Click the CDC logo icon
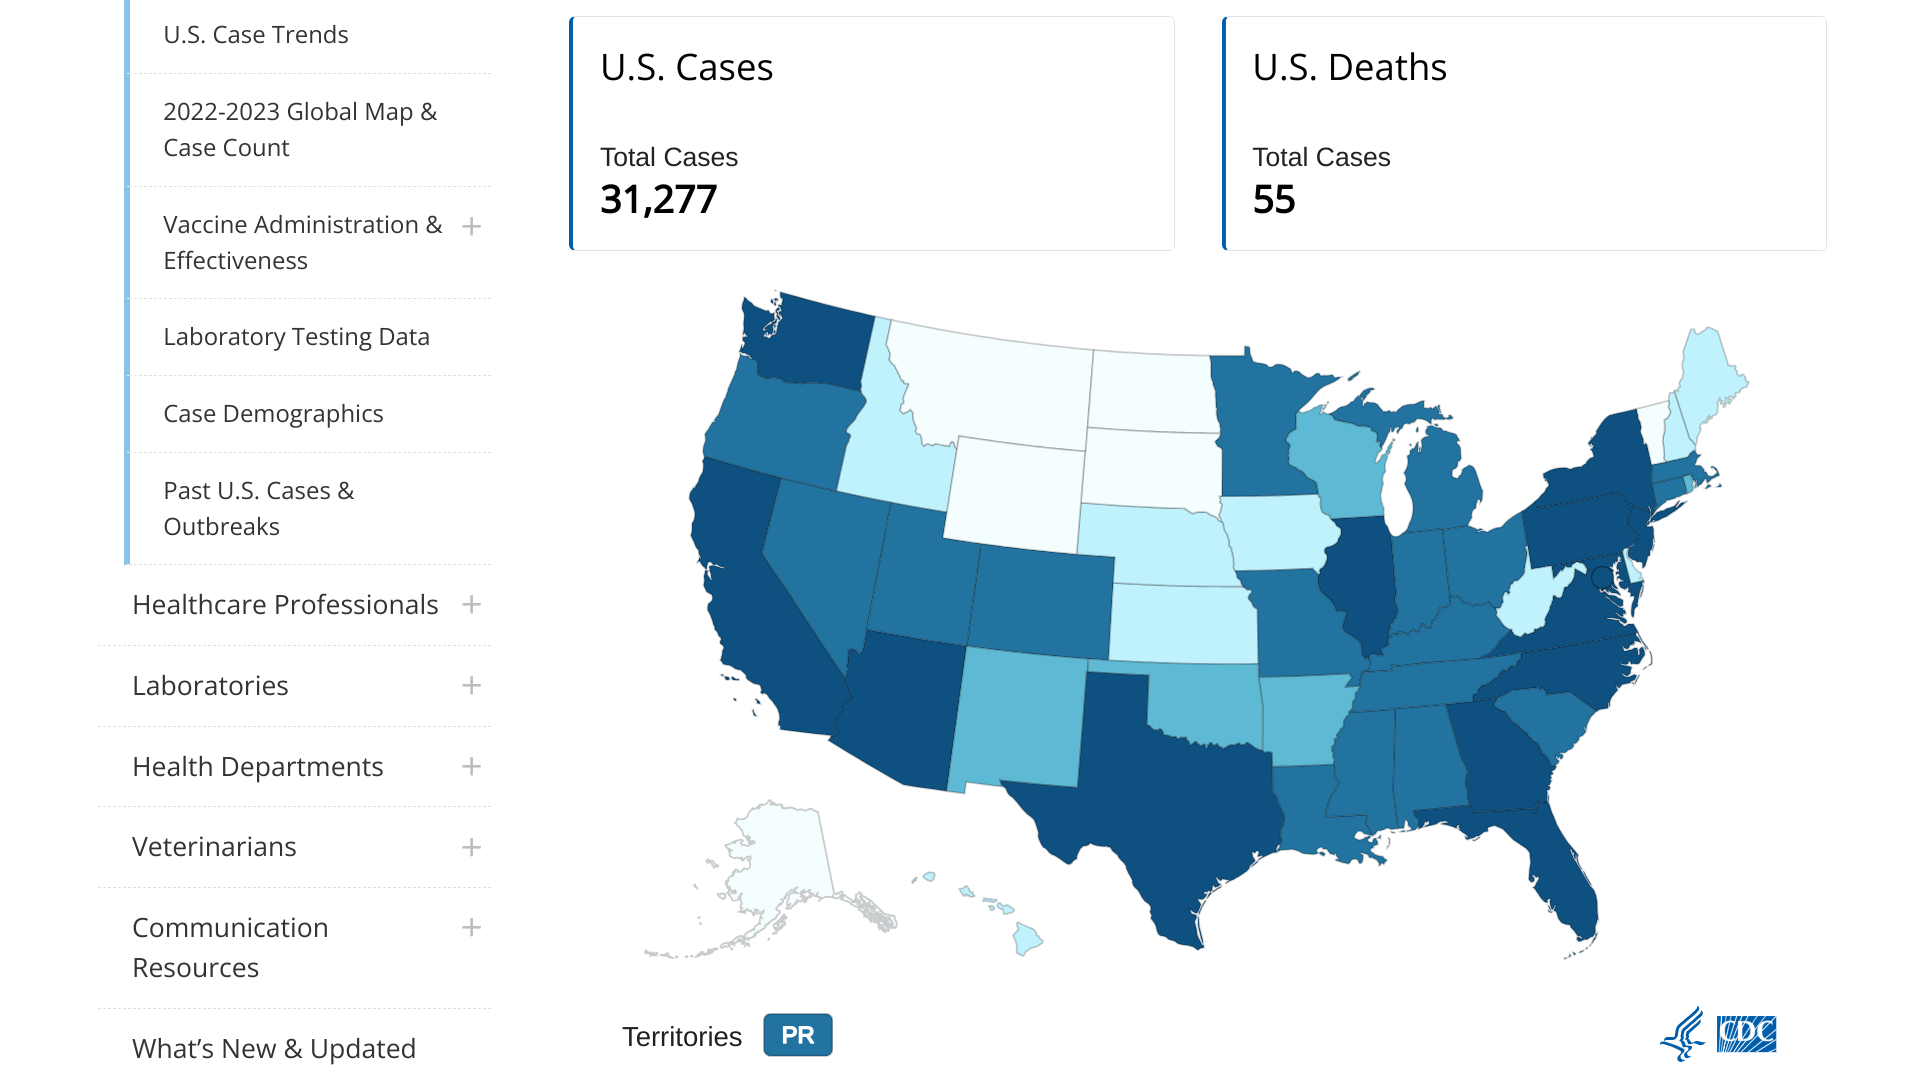 [1746, 1034]
